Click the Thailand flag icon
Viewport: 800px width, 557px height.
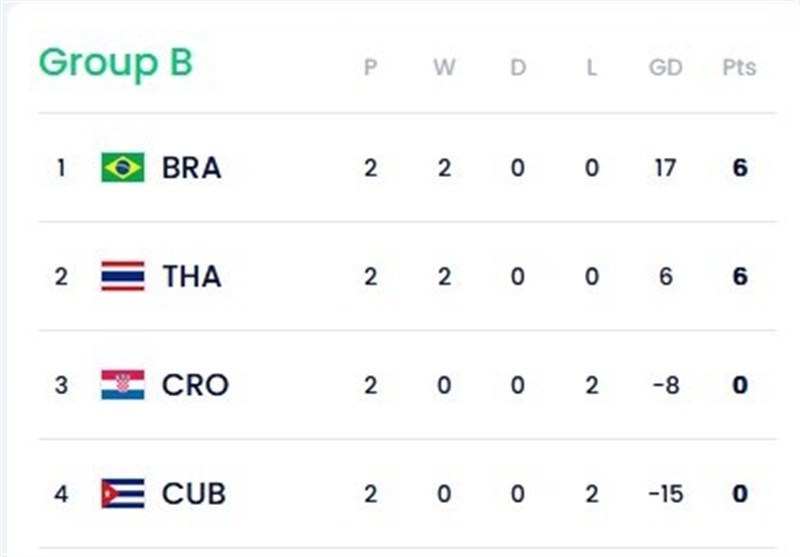point(122,276)
